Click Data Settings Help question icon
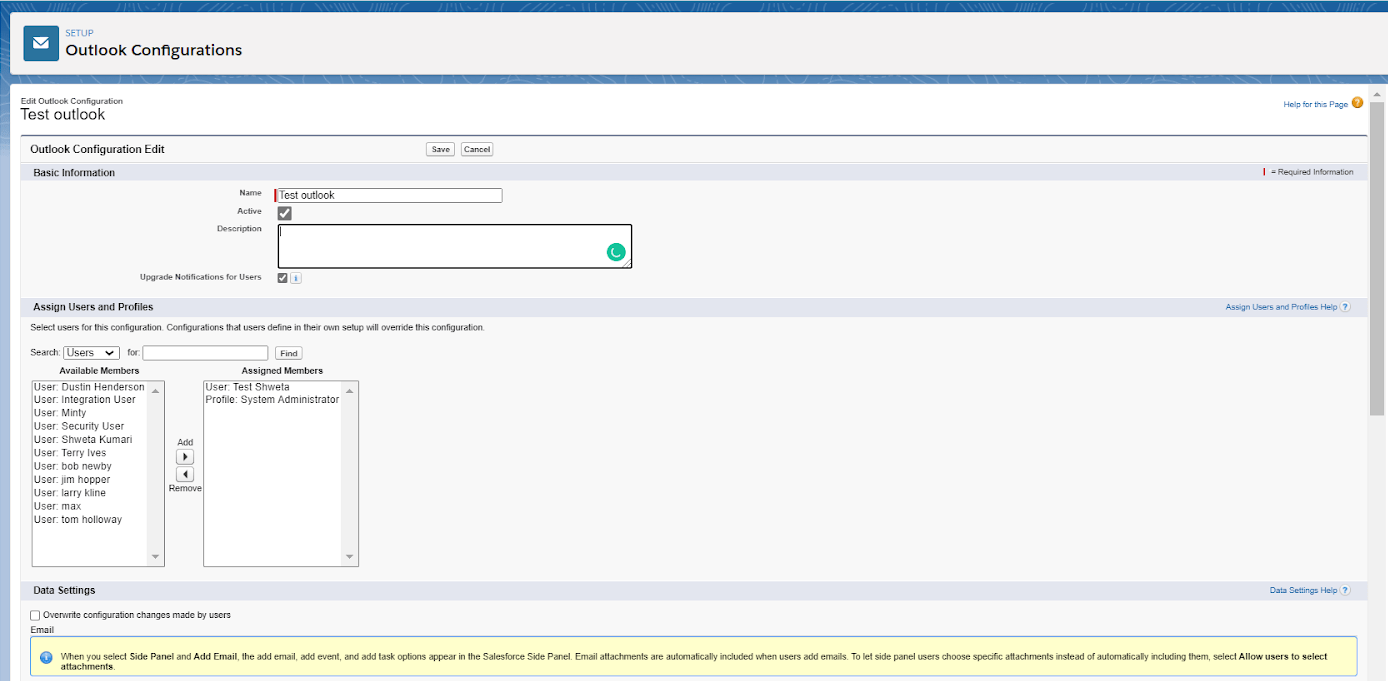 (x=1345, y=591)
